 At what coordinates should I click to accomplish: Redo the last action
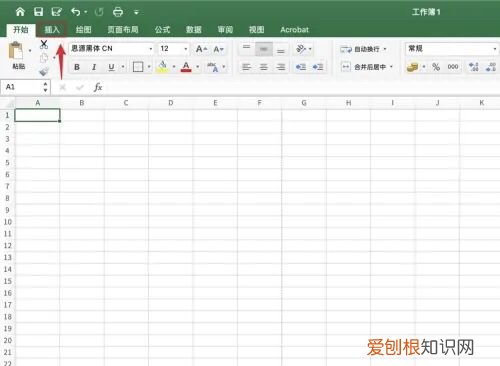pos(99,12)
